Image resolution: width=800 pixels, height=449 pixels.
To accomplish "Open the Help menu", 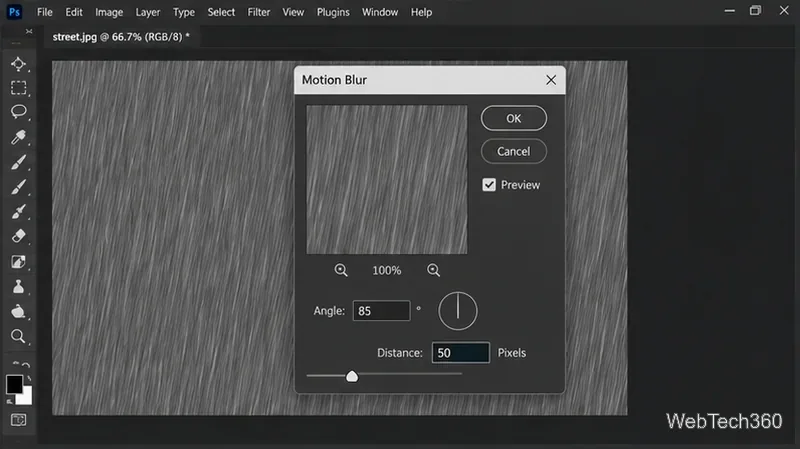I will [x=421, y=12].
